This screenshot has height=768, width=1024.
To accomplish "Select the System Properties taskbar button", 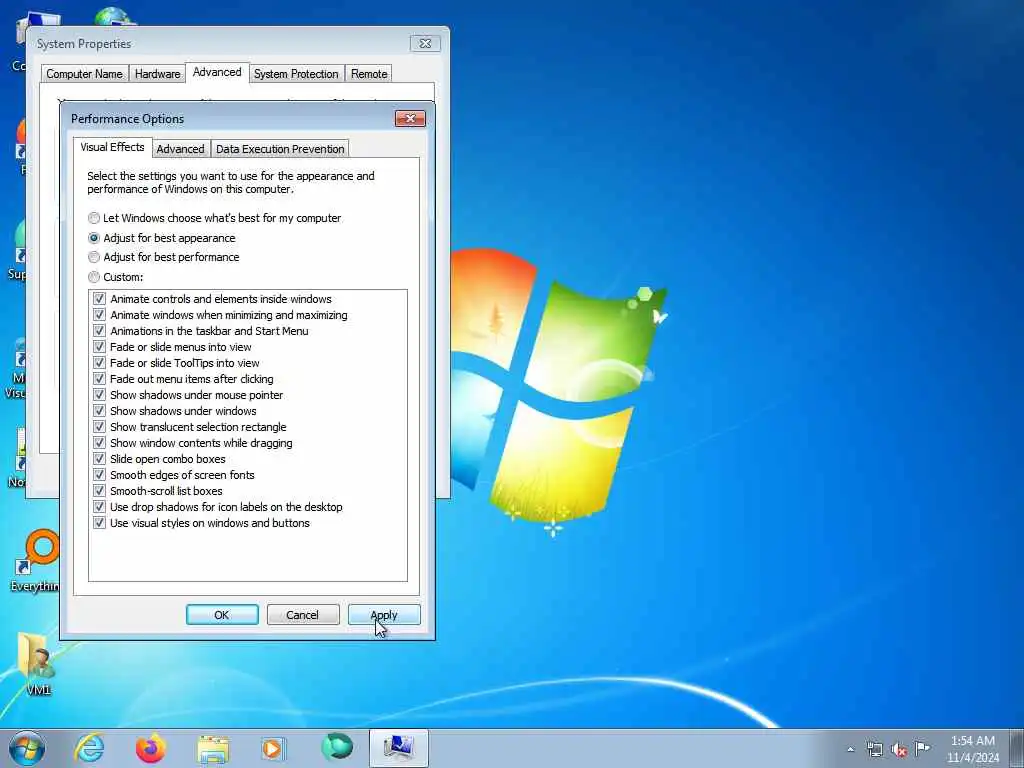I will click(398, 748).
